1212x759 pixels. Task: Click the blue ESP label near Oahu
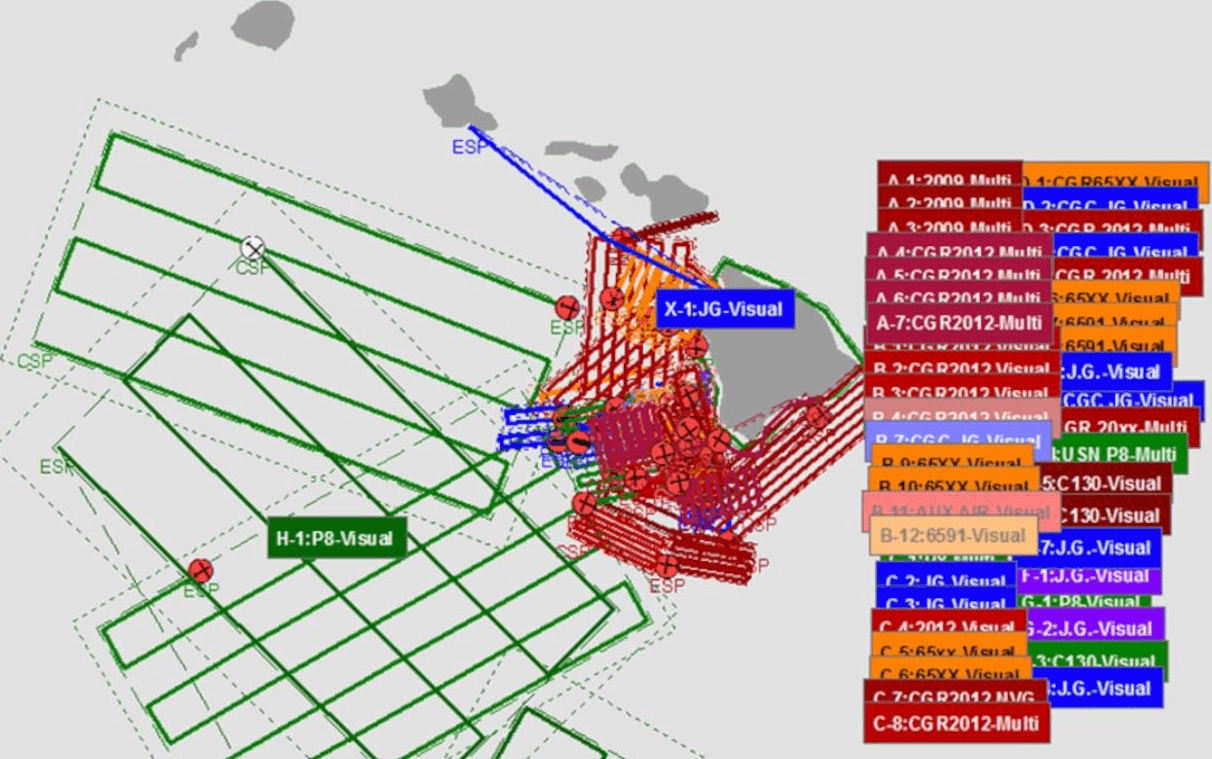tap(467, 147)
